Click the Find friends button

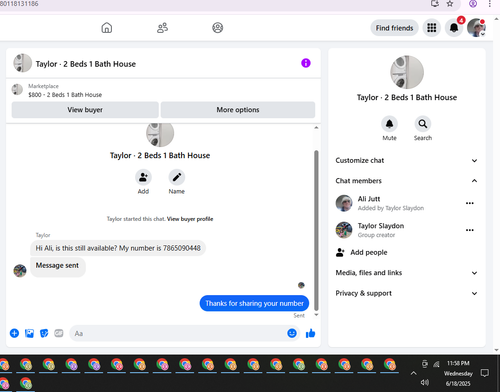[394, 28]
